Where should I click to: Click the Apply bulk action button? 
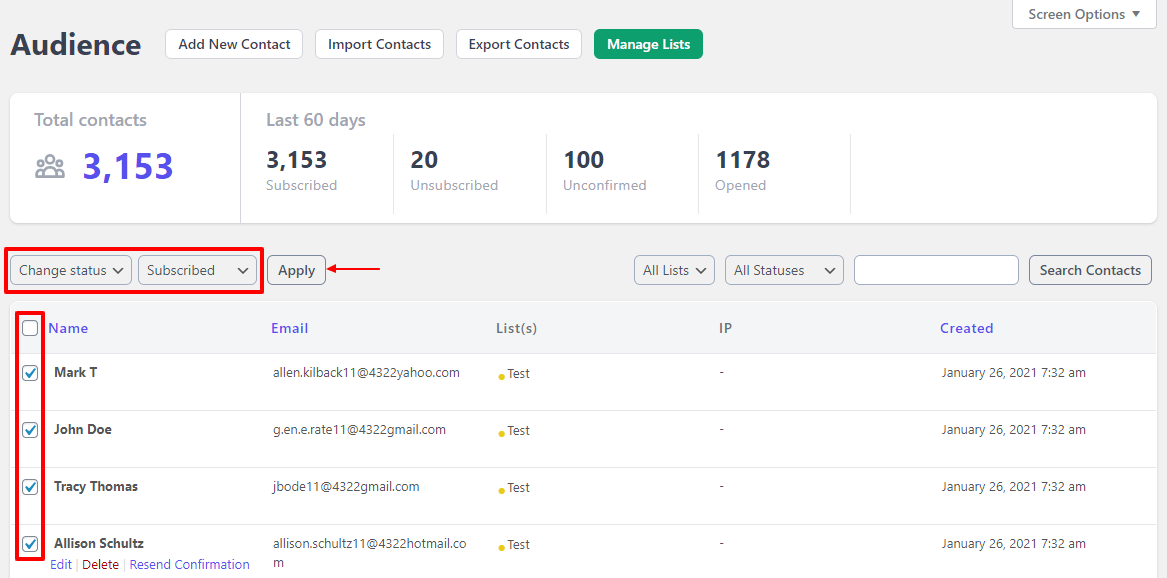click(x=296, y=270)
